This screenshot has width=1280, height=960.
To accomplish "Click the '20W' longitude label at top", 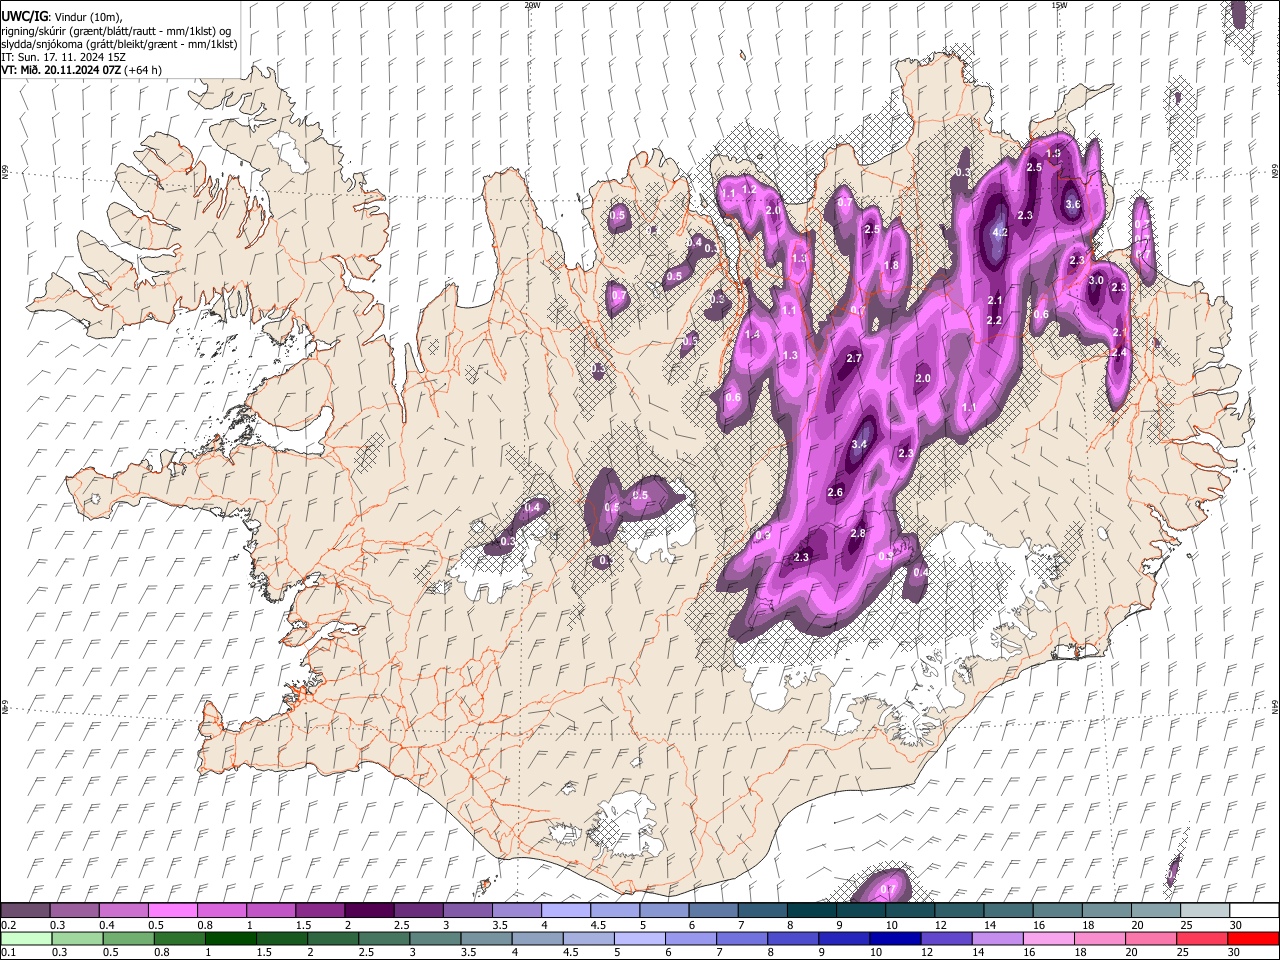I will pos(532,5).
